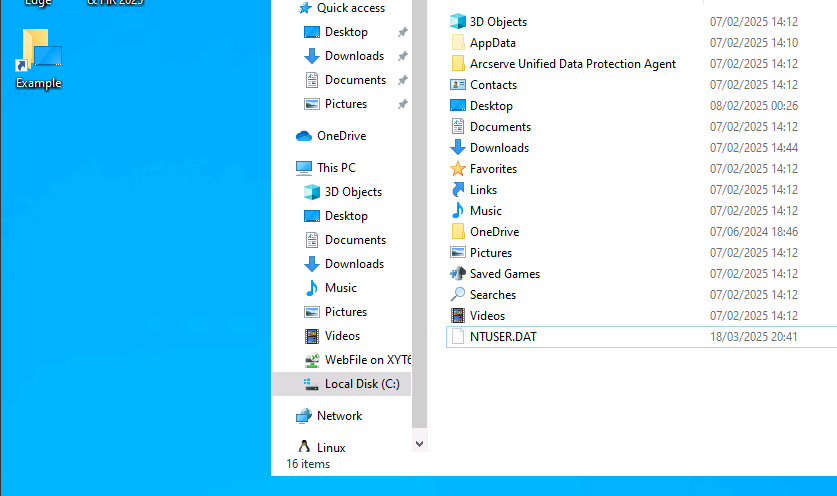Open the Links folder
Viewport: 837px width, 496px height.
click(x=483, y=190)
